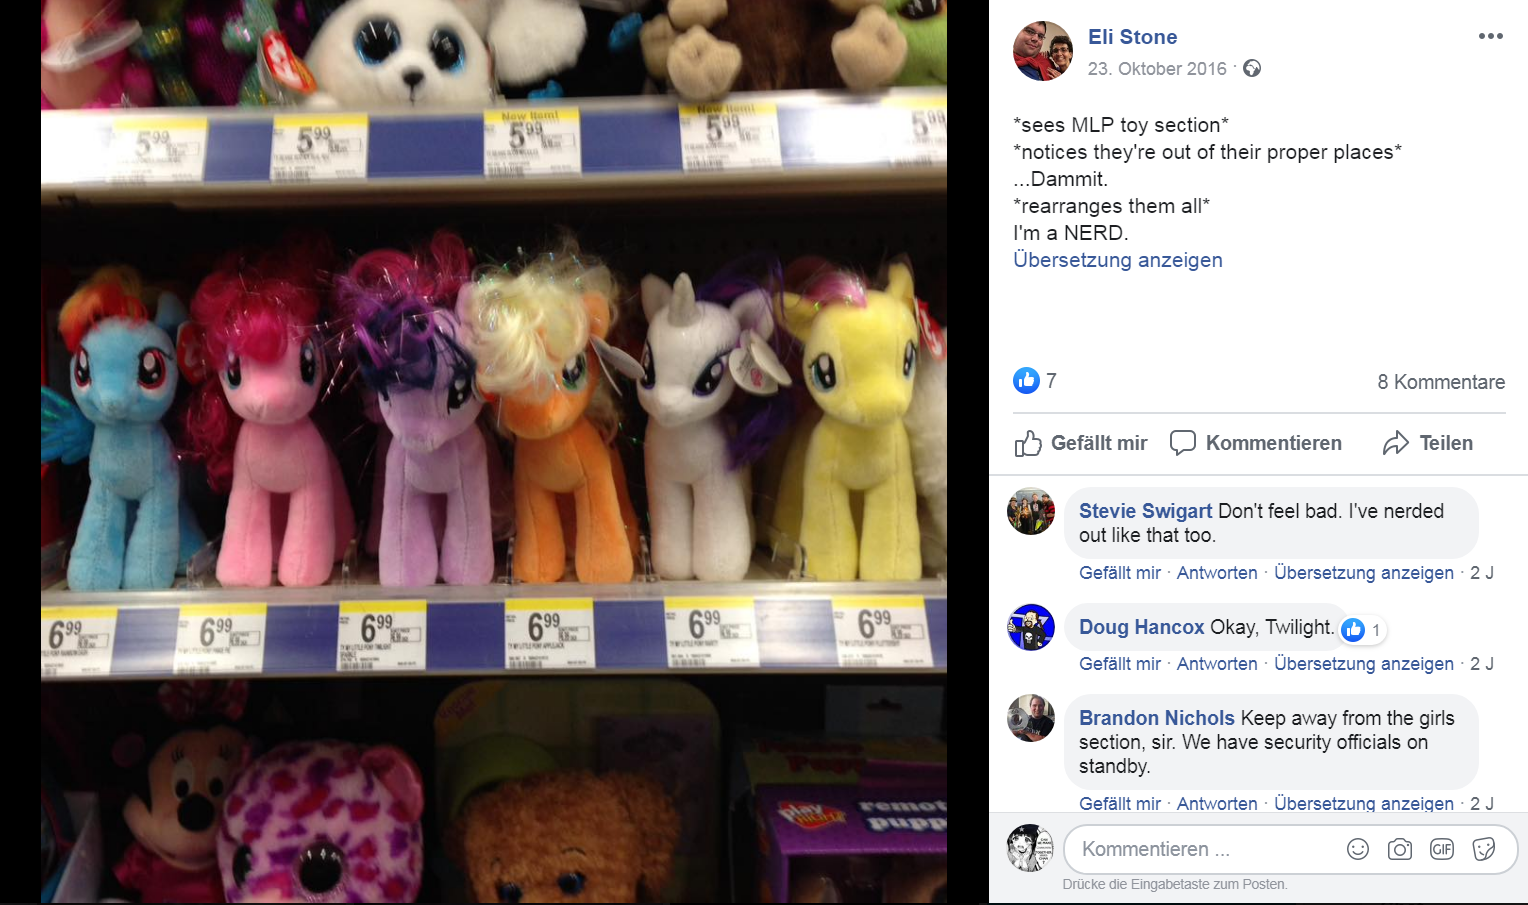Click the blue like reaction icon with 7
Viewport: 1528px width, 905px height.
coord(1026,380)
